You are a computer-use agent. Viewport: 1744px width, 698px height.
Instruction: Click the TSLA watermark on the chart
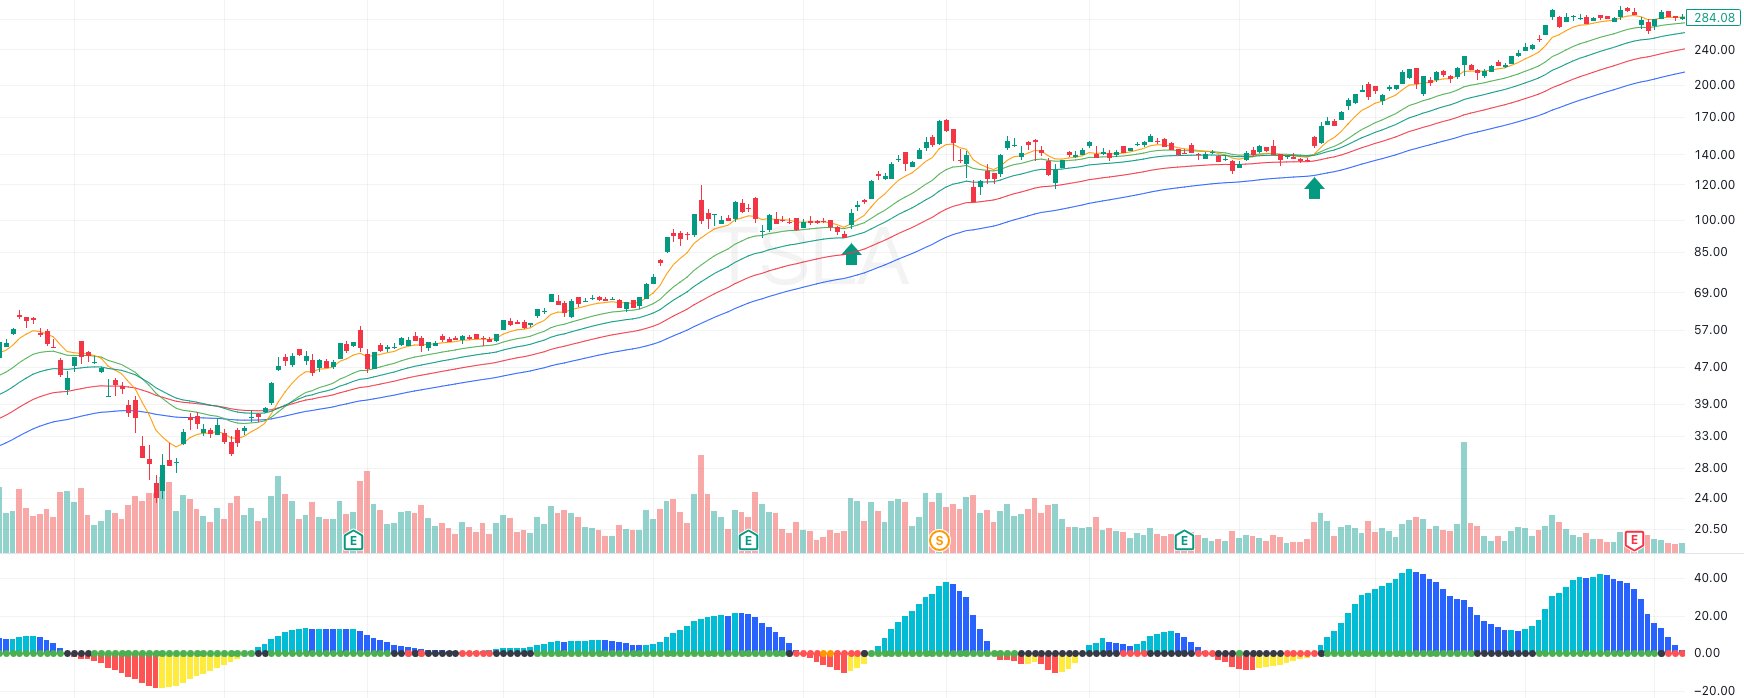[x=818, y=256]
